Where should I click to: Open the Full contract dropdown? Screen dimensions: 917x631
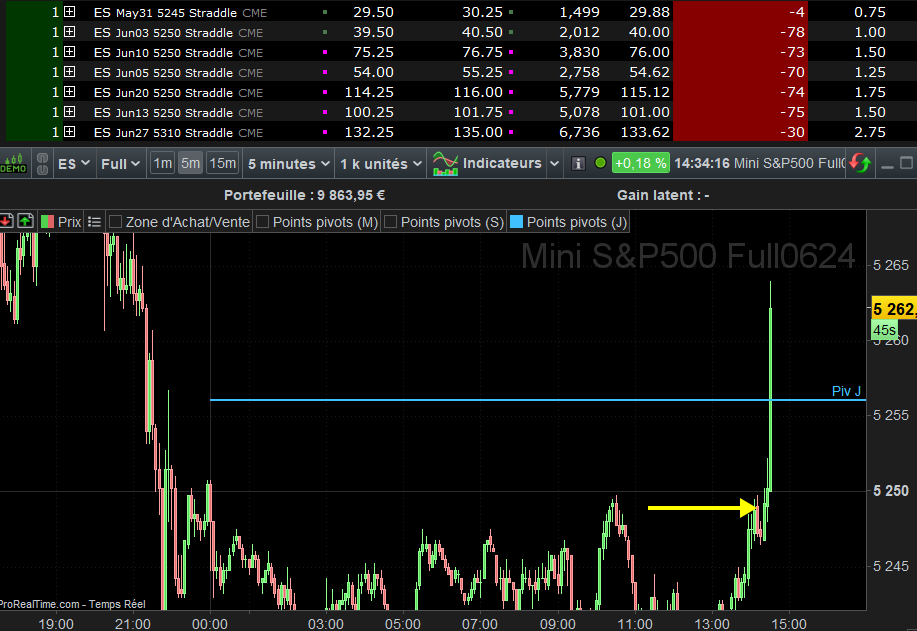pos(120,164)
